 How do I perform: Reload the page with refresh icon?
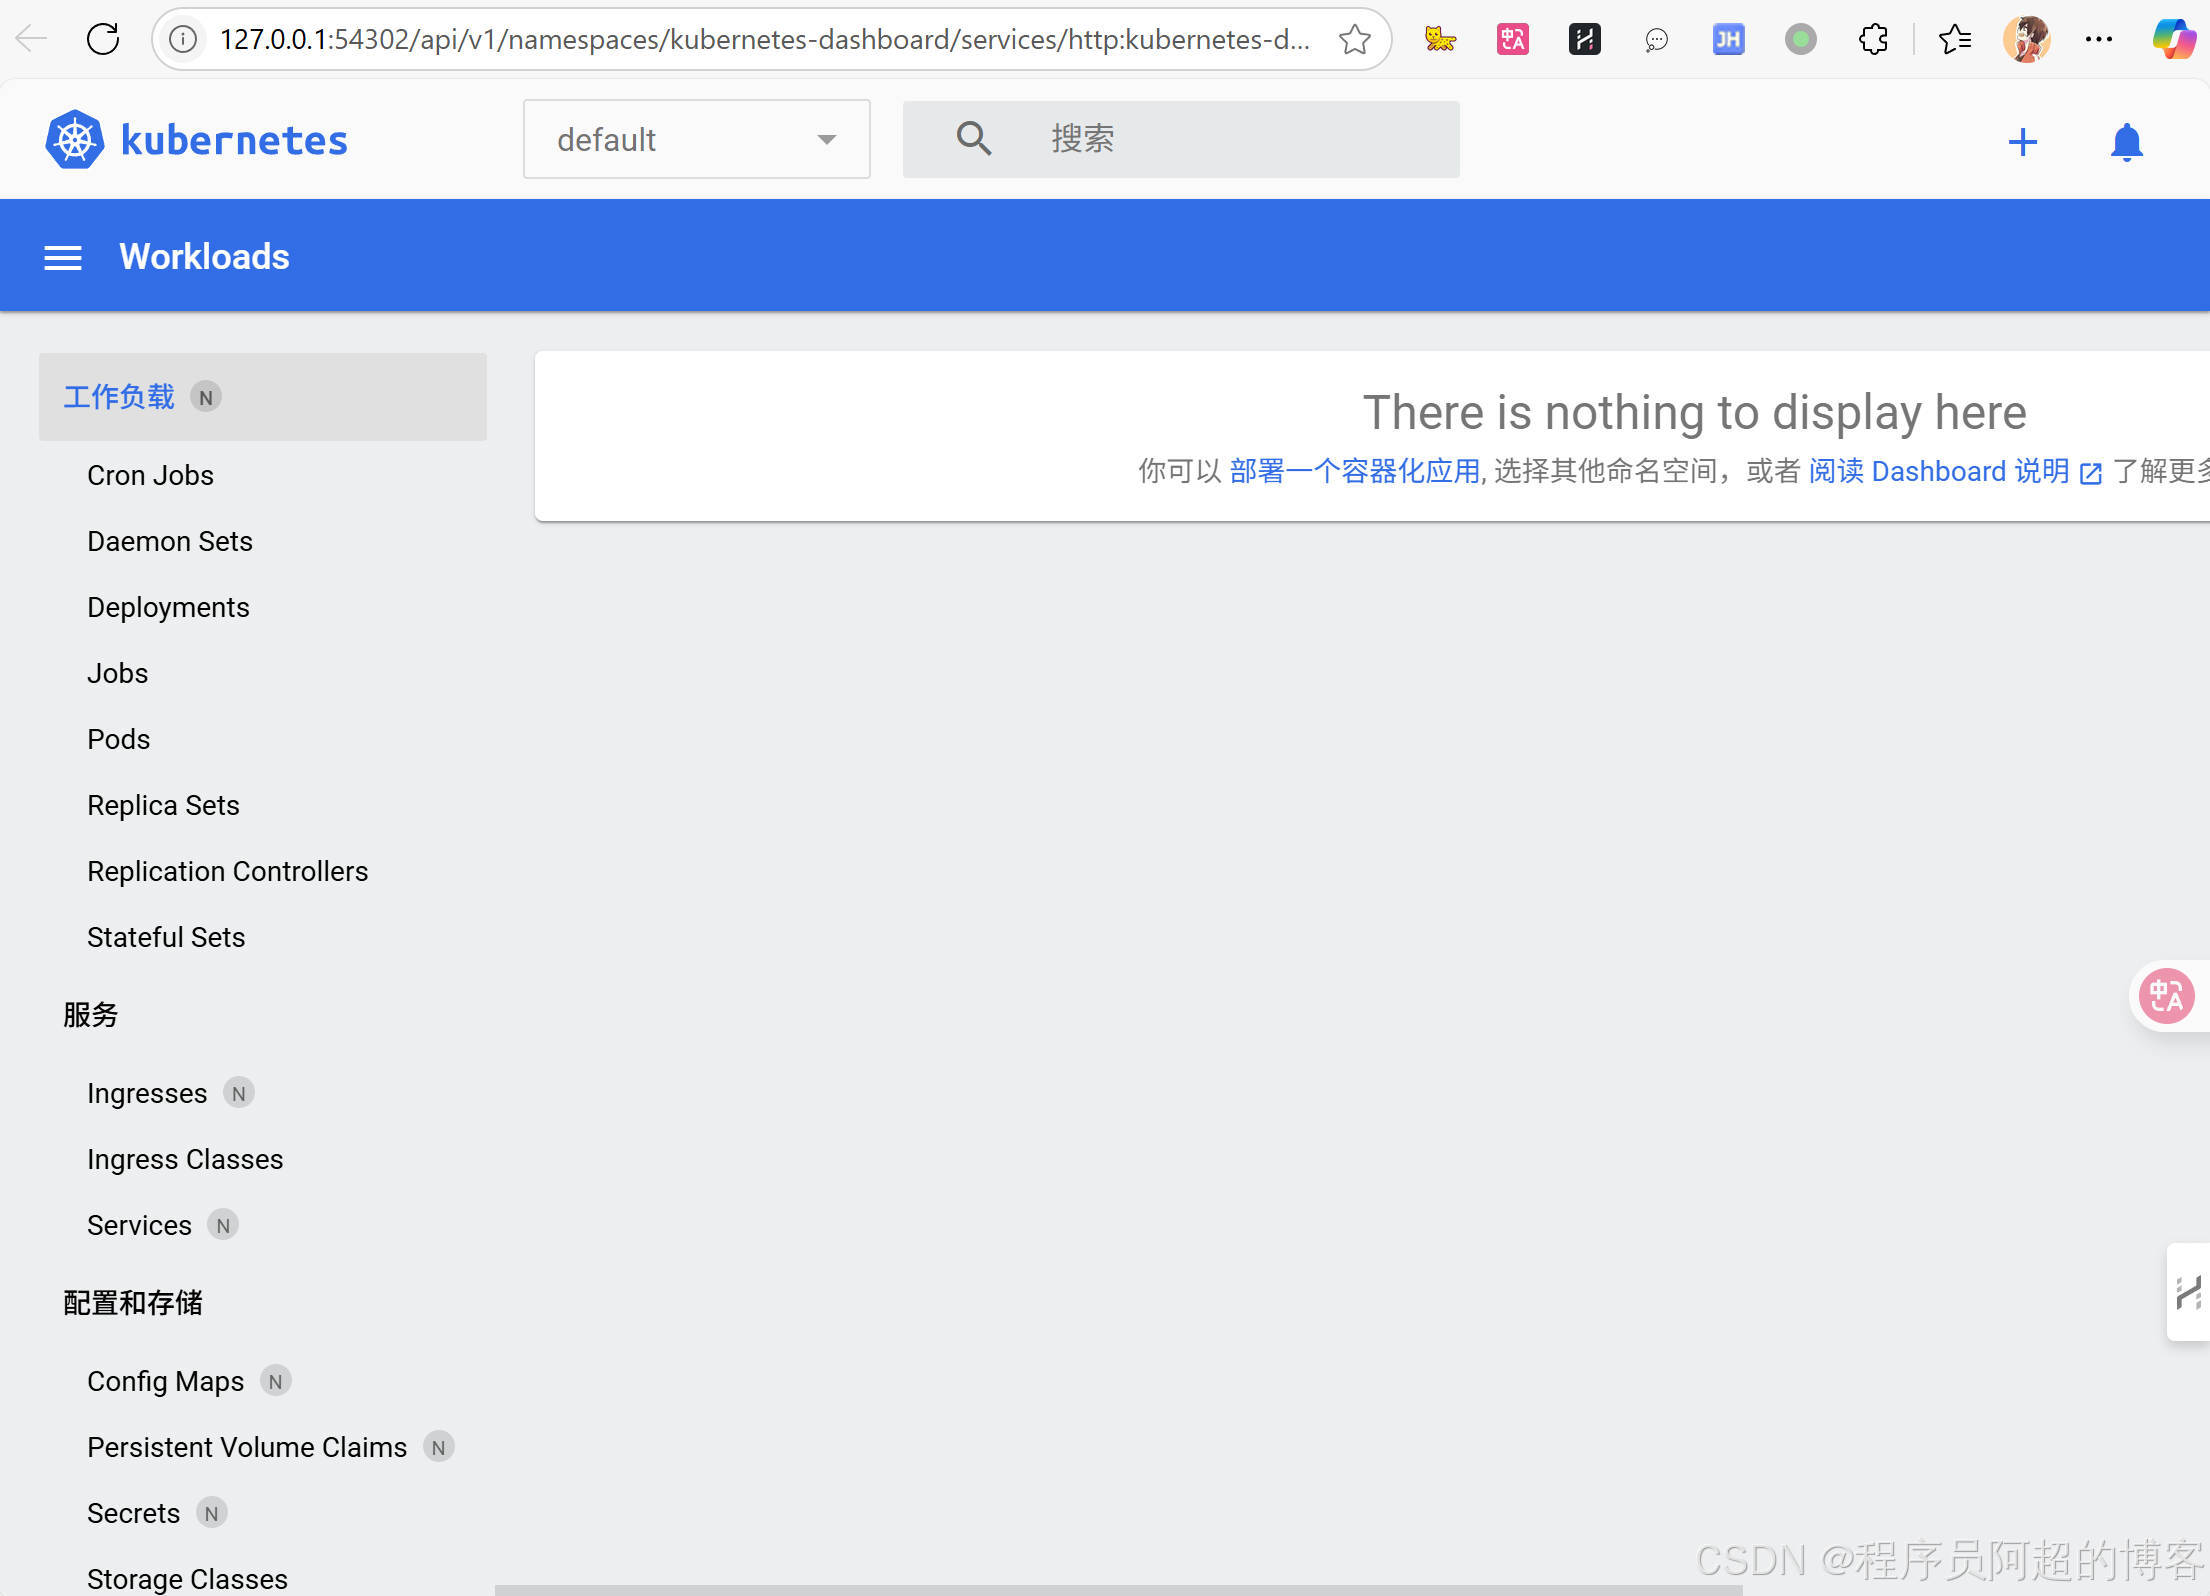[x=103, y=39]
